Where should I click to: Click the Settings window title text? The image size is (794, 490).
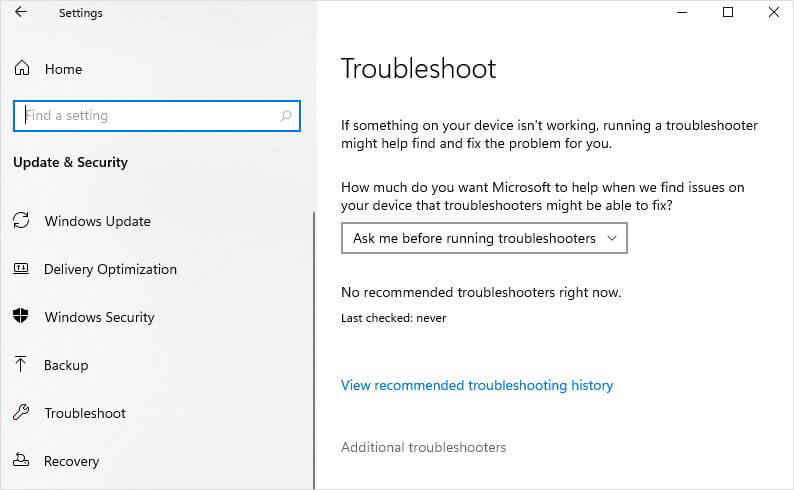pos(81,13)
